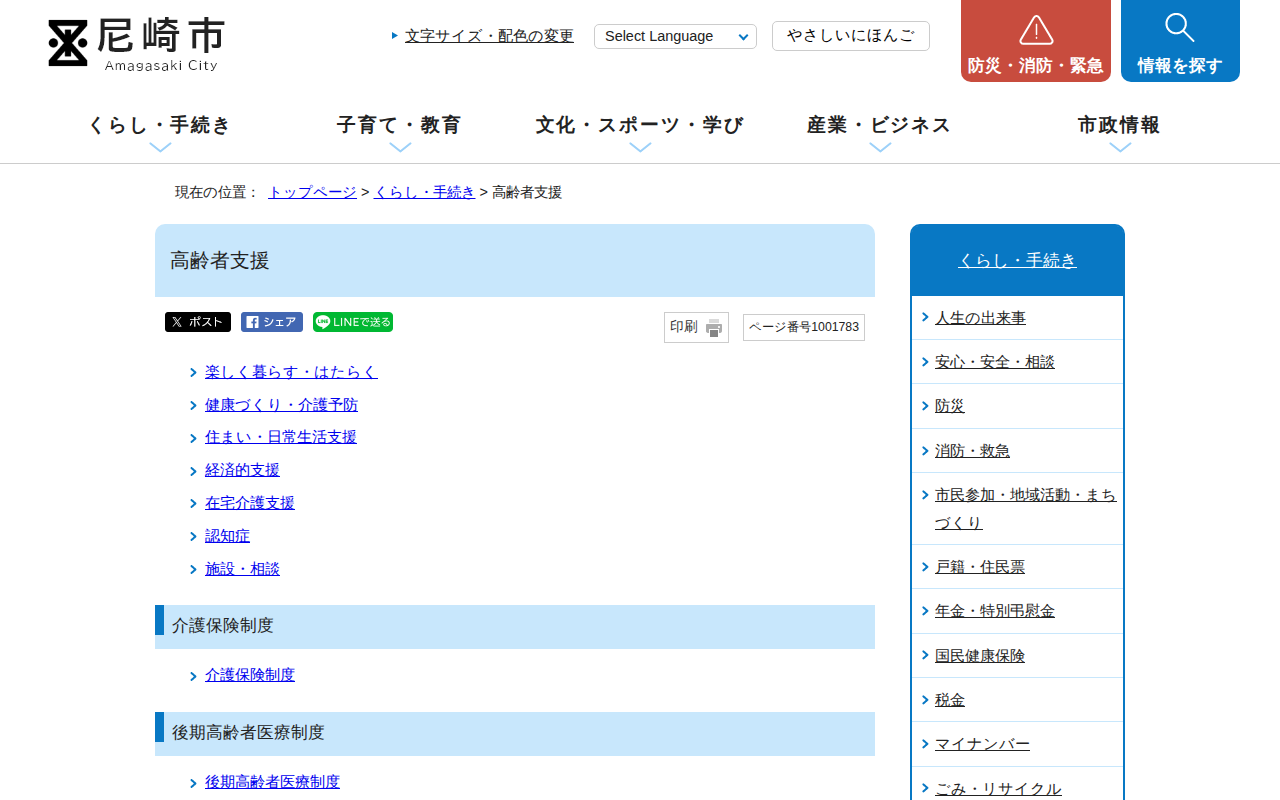Share page with X post button
The image size is (1280, 800).
point(198,322)
